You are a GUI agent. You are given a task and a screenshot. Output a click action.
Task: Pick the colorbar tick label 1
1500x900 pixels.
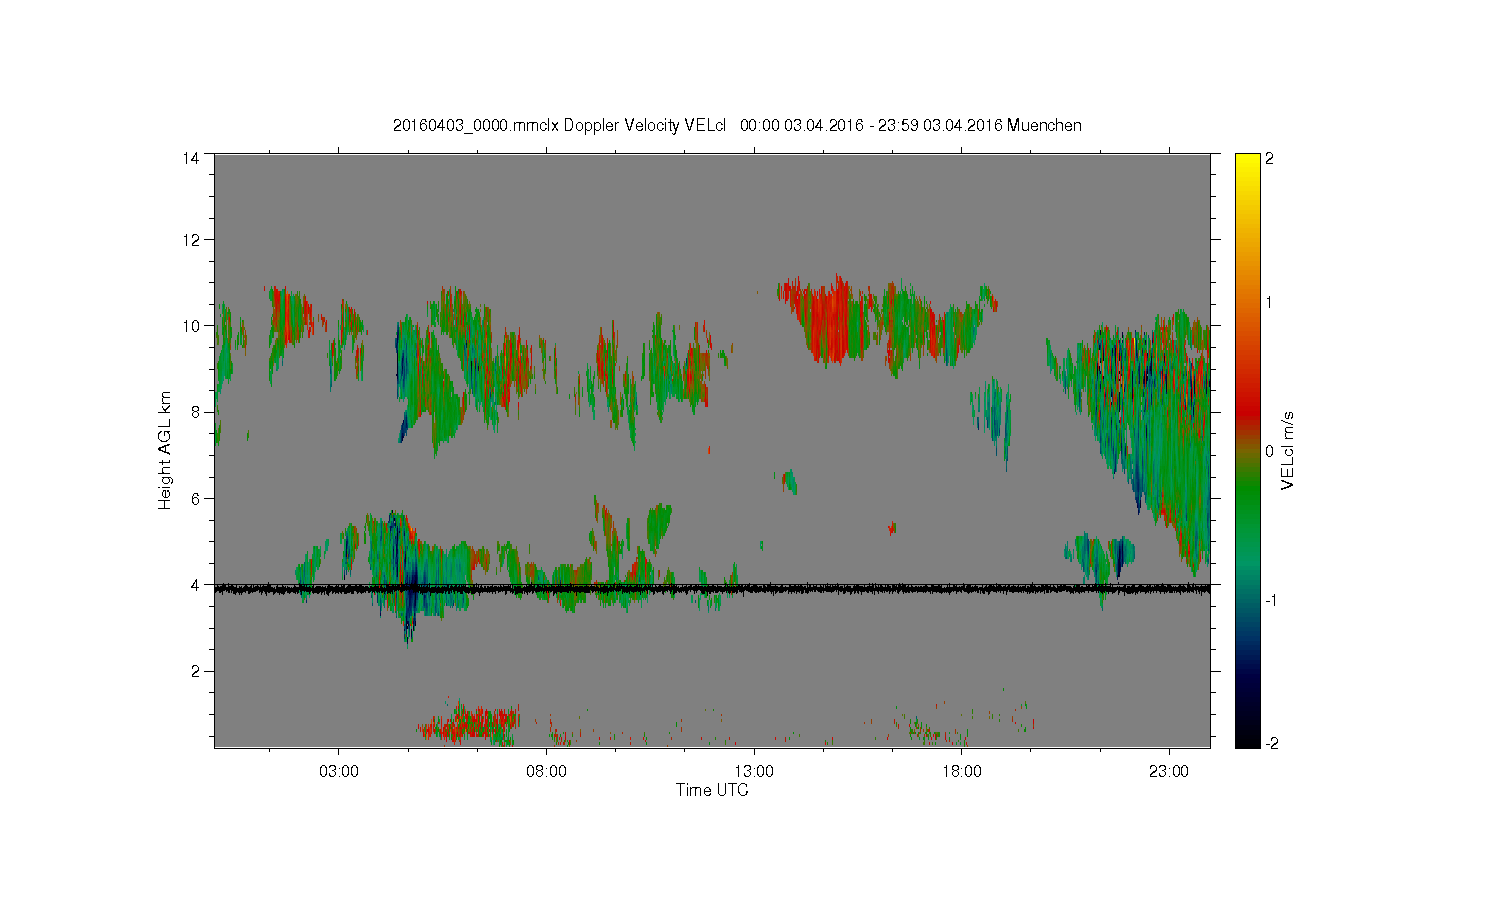pyautogui.click(x=1270, y=302)
